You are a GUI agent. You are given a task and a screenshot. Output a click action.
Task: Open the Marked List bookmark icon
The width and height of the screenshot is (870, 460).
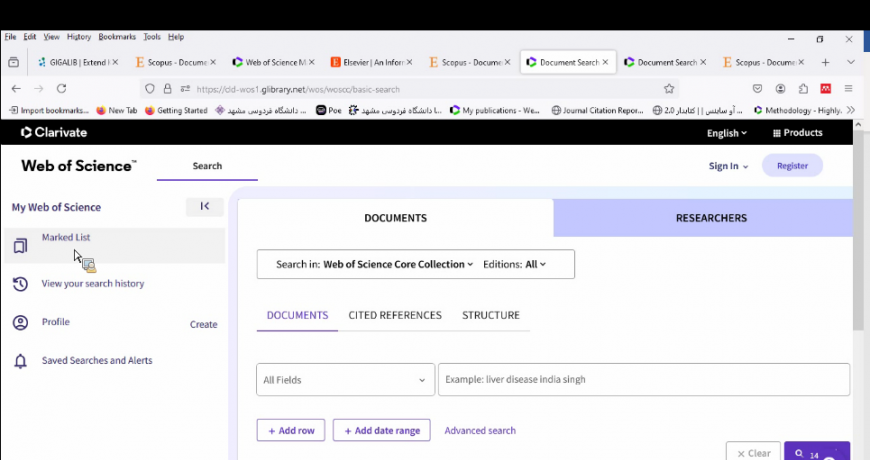[x=20, y=245]
